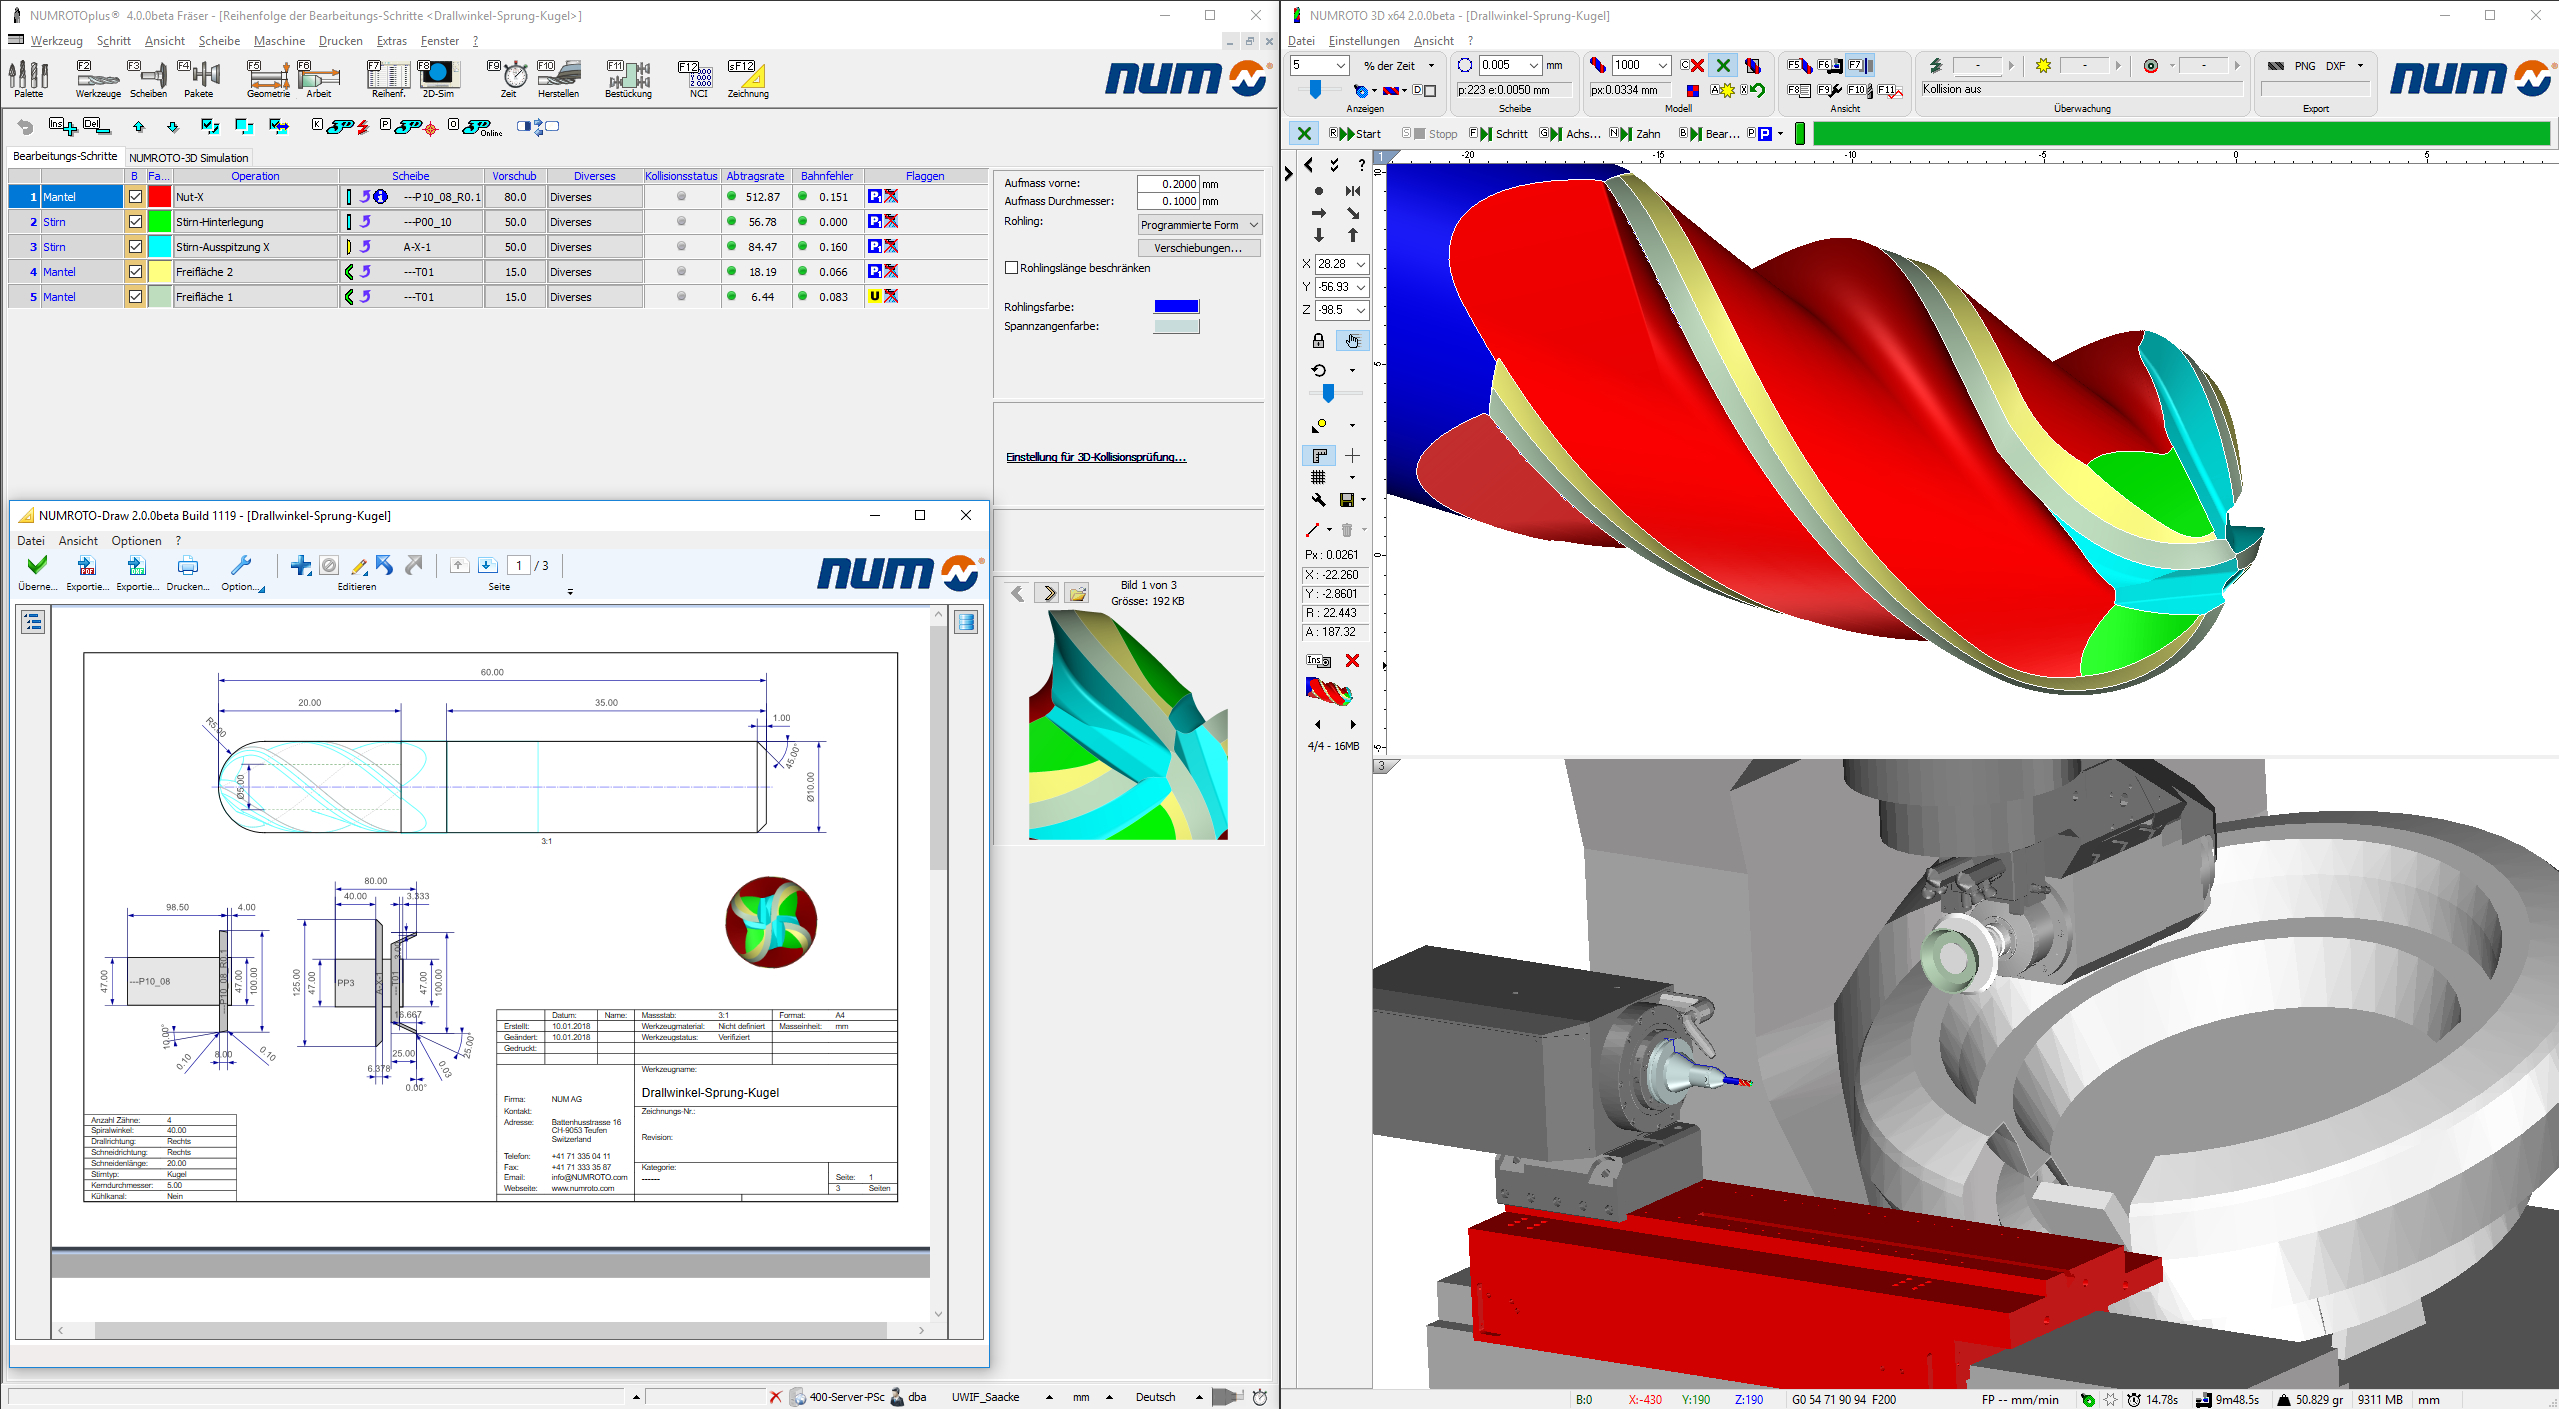Switch to NUMROTO-3D Simulation tab
Image resolution: width=2559 pixels, height=1409 pixels.
(x=188, y=158)
